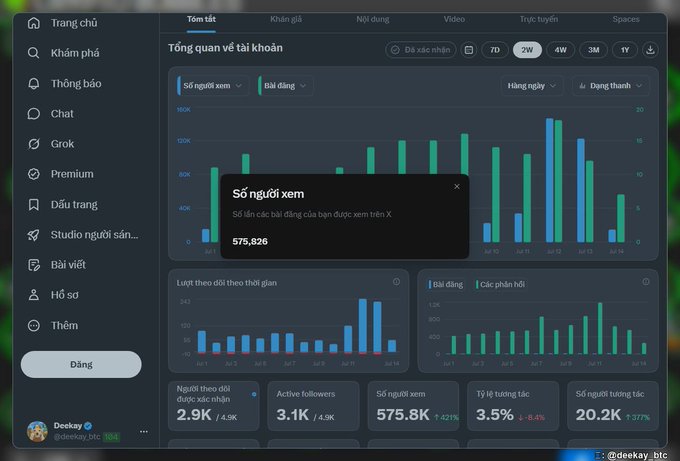The width and height of the screenshot is (680, 461).
Task: Click tallest followers bar in Lượt theo dõi chart
Action: 363,326
